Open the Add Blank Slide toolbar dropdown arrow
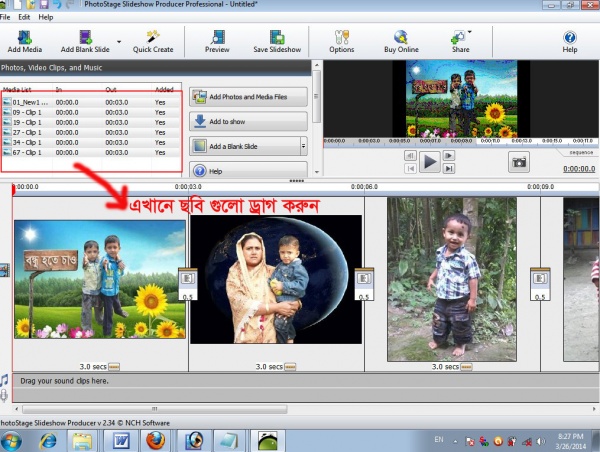 tap(119, 42)
